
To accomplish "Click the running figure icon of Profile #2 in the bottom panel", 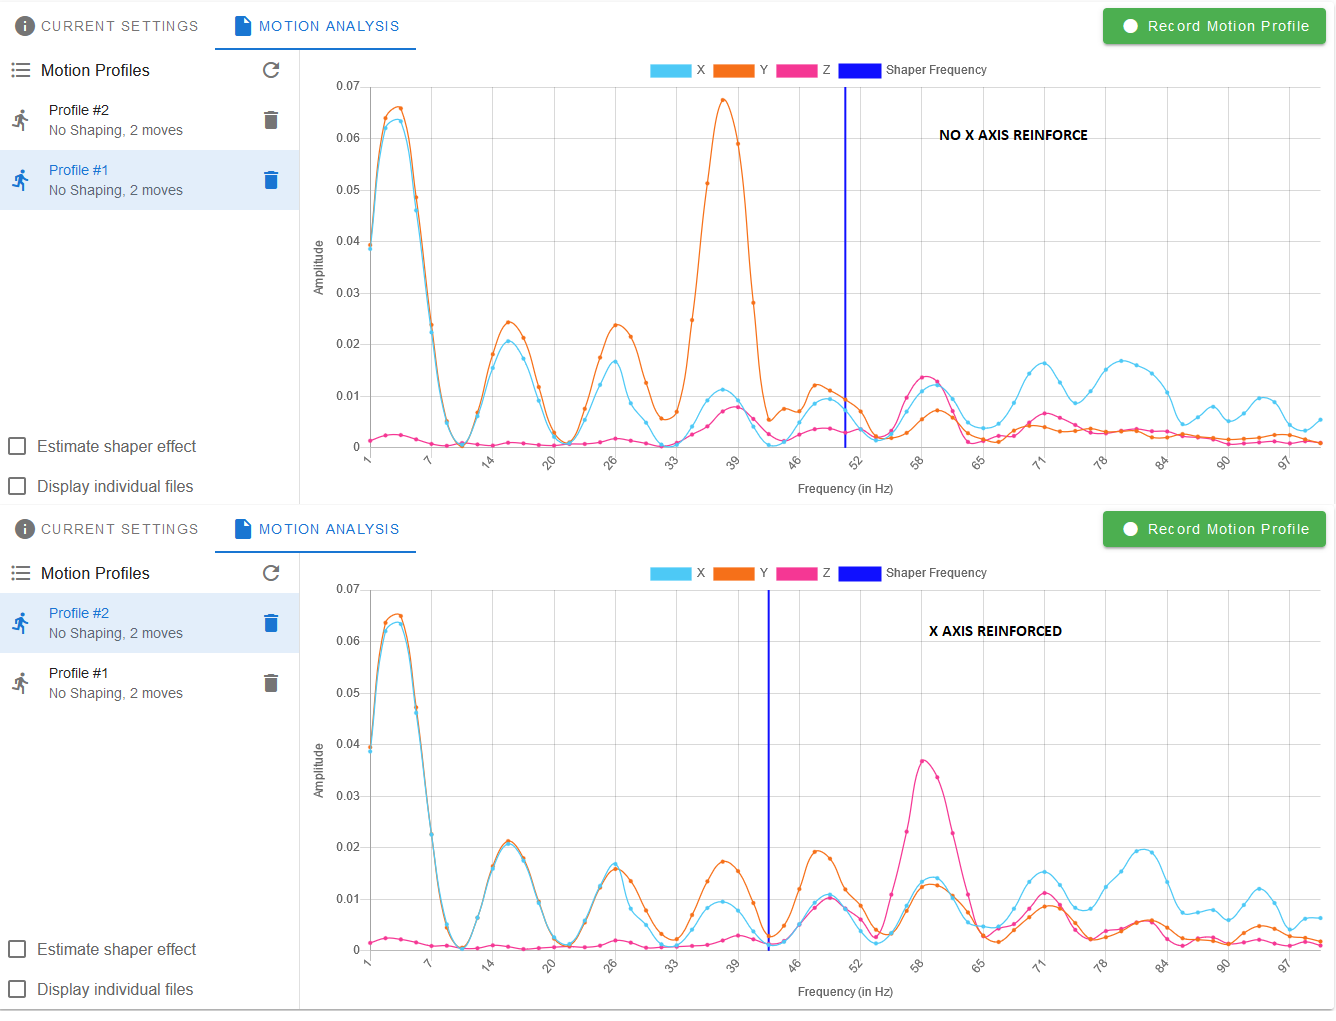I will [x=21, y=623].
